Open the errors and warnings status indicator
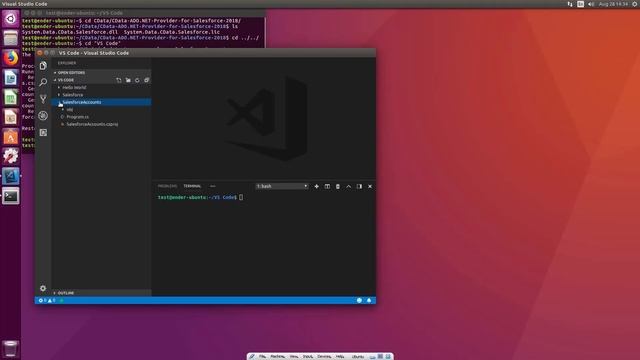The image size is (640, 360). [x=47, y=300]
